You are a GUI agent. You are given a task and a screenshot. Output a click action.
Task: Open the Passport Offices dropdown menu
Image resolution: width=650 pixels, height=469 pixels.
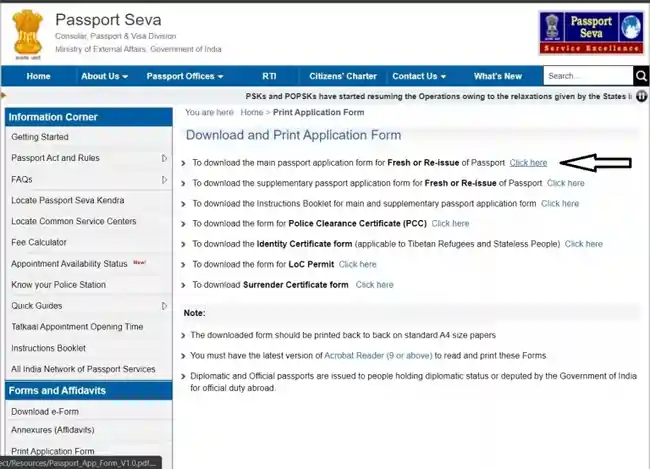[185, 76]
